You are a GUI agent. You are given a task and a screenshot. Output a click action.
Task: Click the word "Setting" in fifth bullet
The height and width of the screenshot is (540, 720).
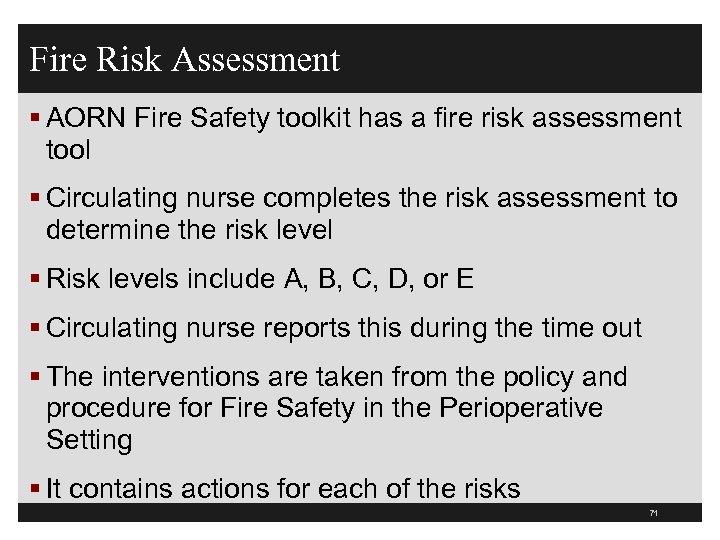tap(89, 439)
